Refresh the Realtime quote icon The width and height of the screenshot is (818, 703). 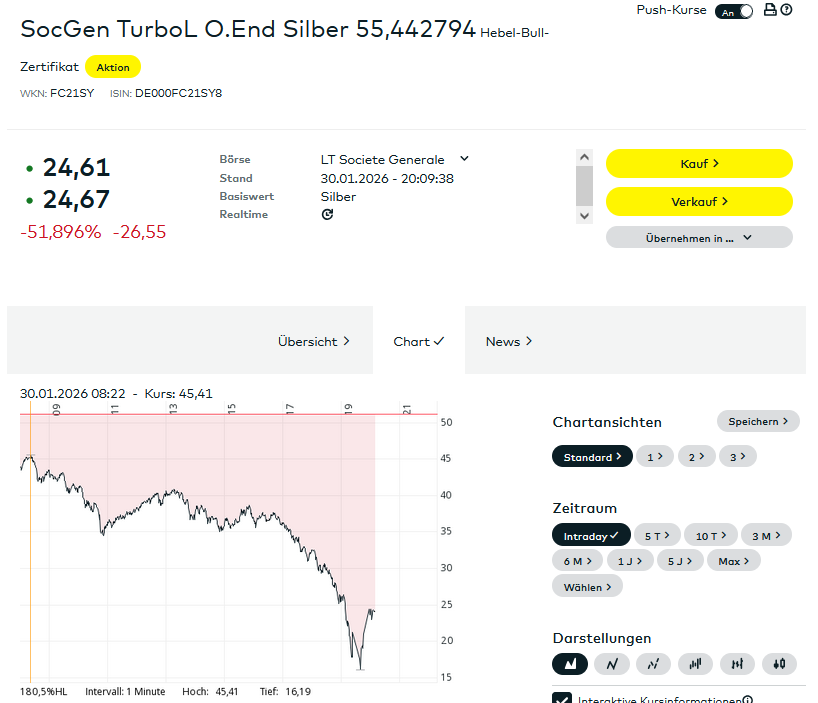[327, 215]
